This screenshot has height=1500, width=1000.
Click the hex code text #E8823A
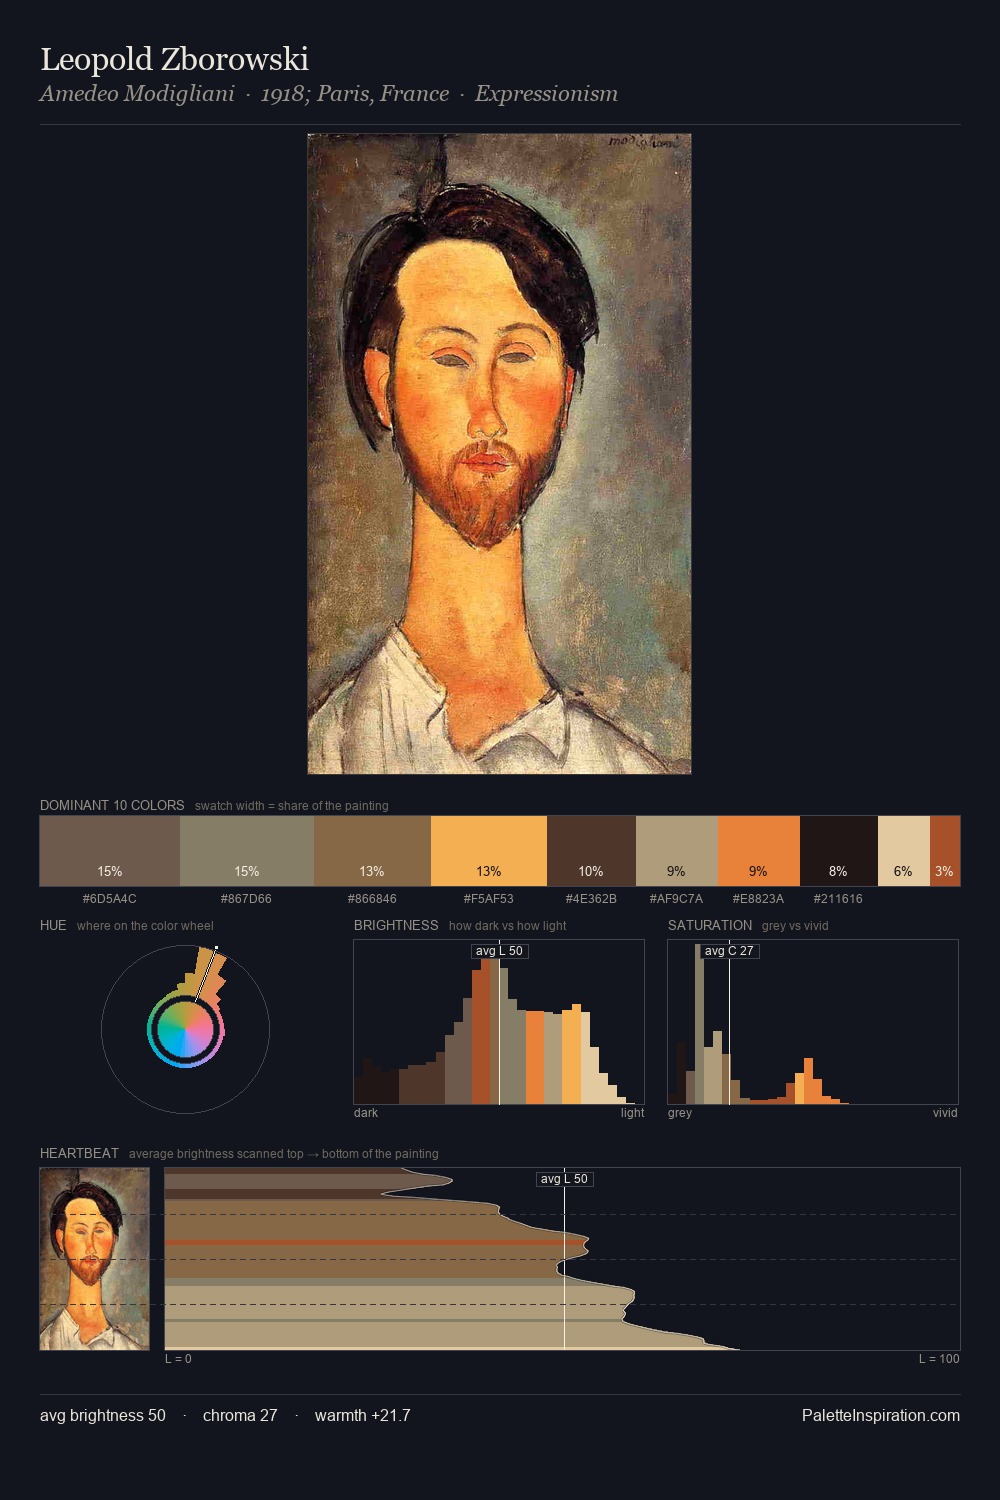758,899
